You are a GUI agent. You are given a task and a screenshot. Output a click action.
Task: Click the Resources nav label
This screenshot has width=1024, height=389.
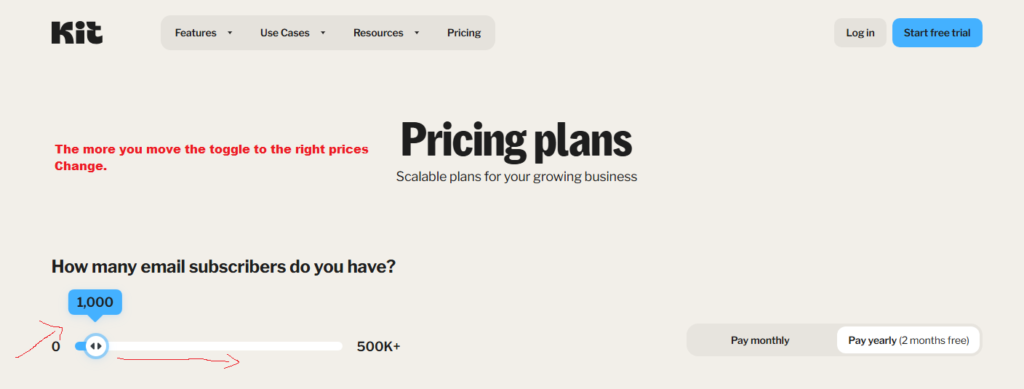[x=378, y=33]
